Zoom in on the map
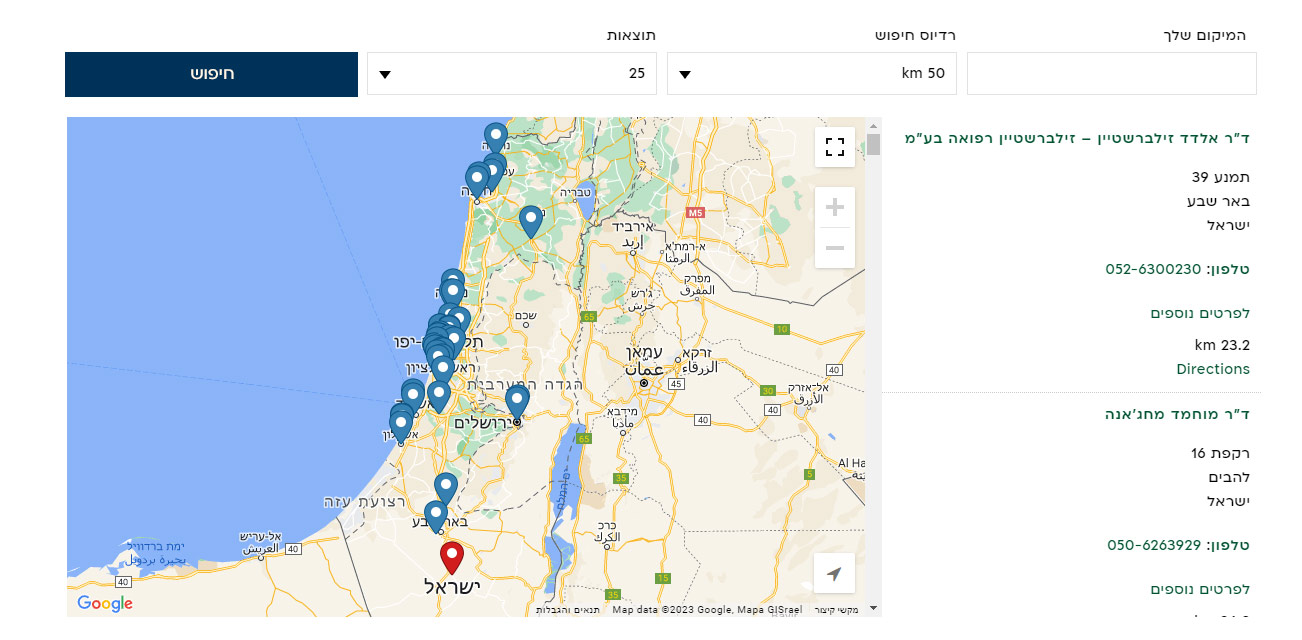The width and height of the screenshot is (1302, 640). [835, 208]
